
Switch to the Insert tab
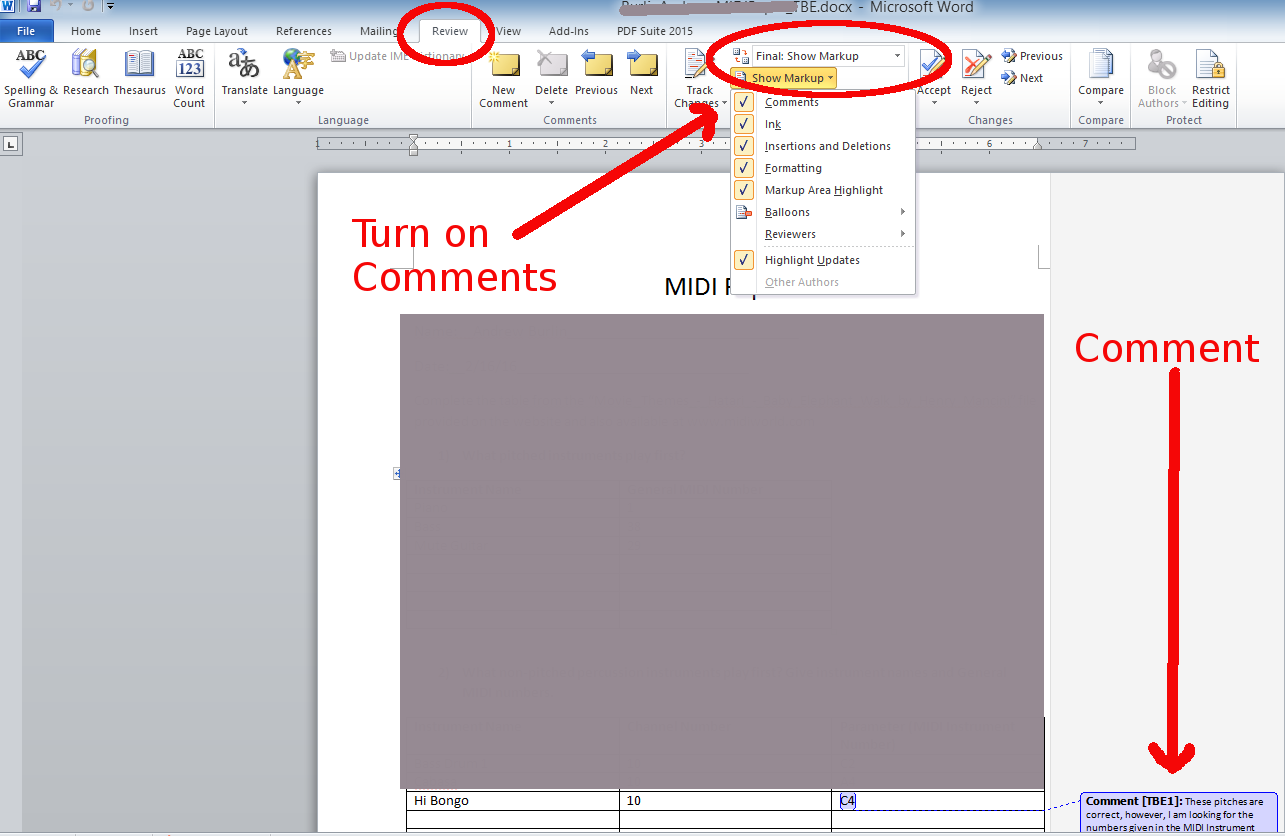click(143, 31)
